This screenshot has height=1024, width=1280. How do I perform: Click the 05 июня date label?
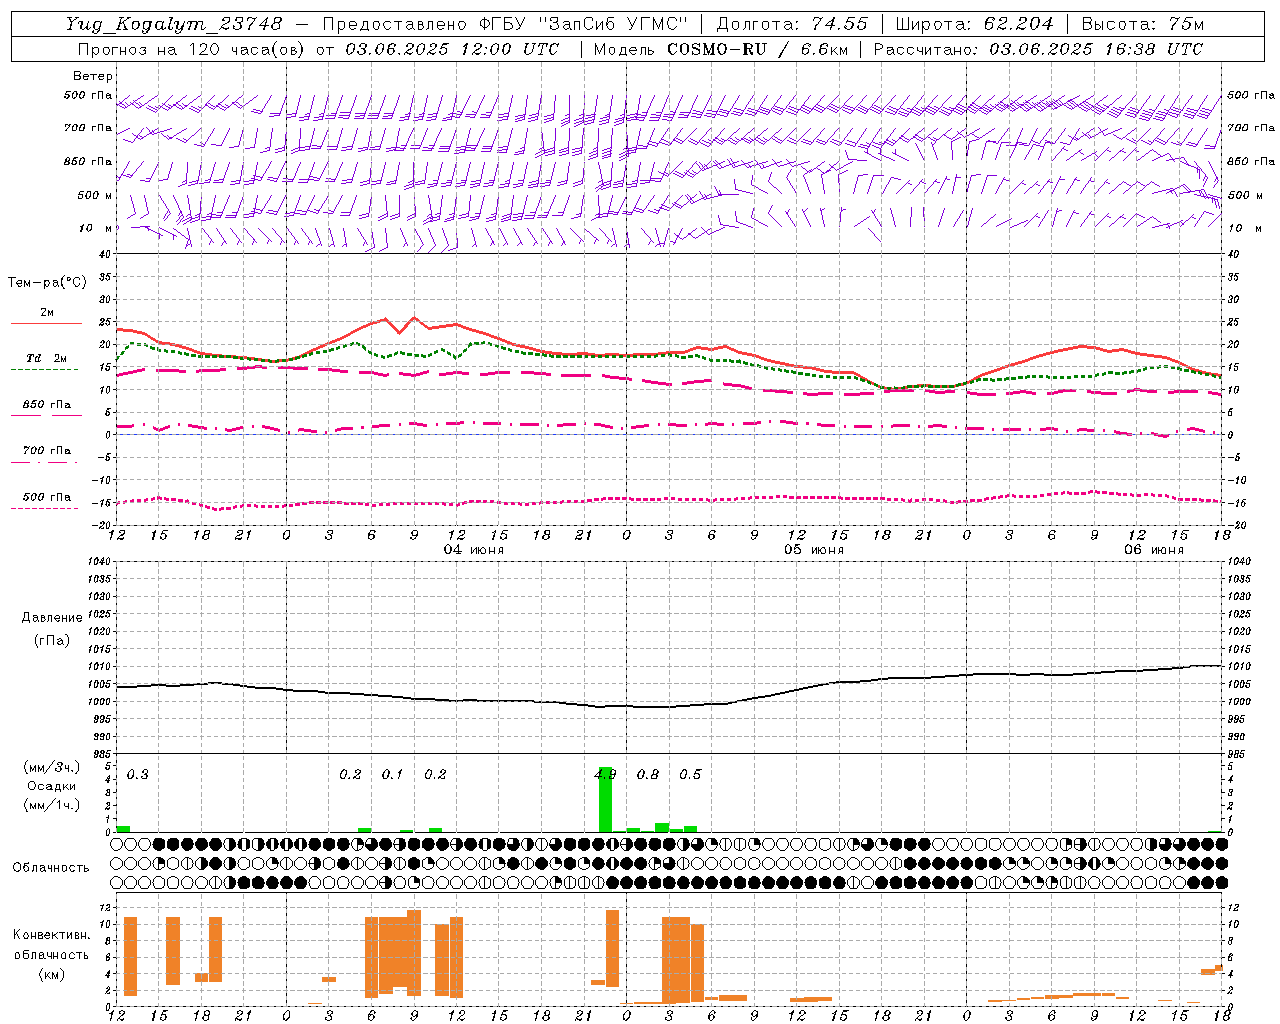click(814, 550)
